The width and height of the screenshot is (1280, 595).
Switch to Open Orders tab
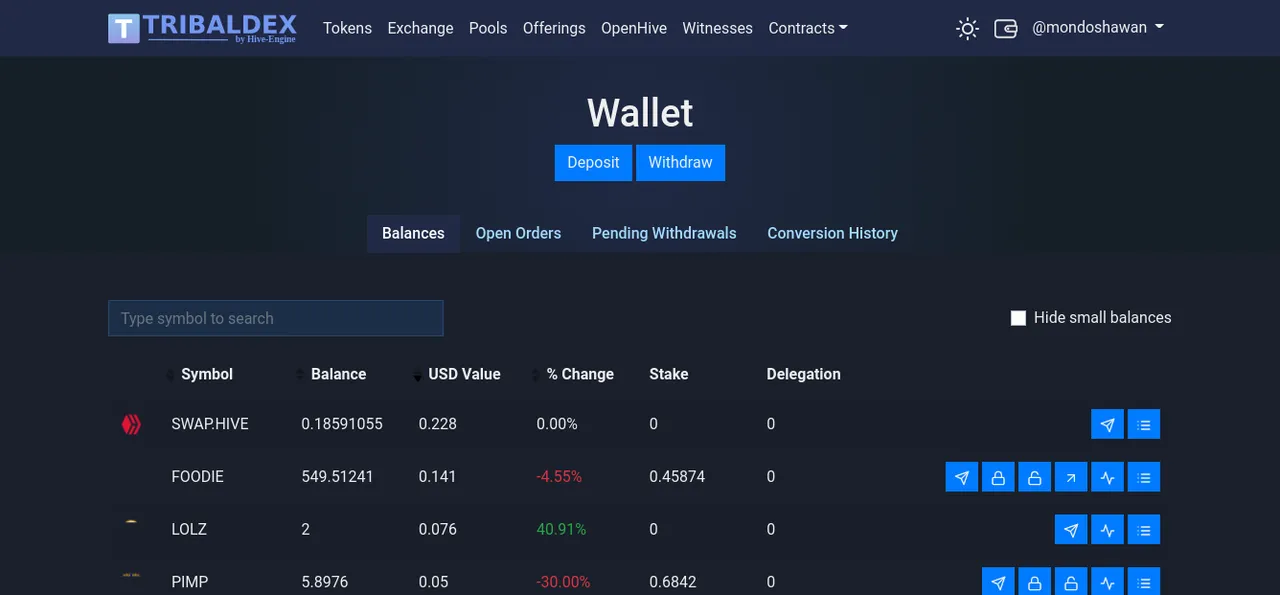tap(518, 233)
